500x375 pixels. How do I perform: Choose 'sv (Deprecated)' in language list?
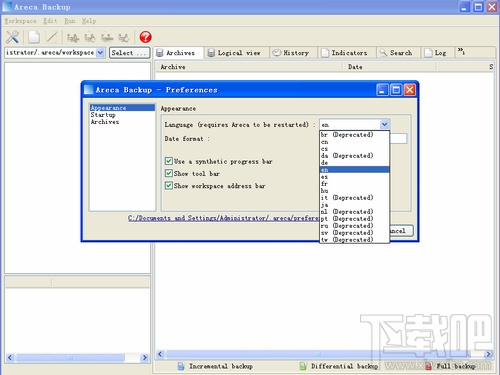[354, 233]
